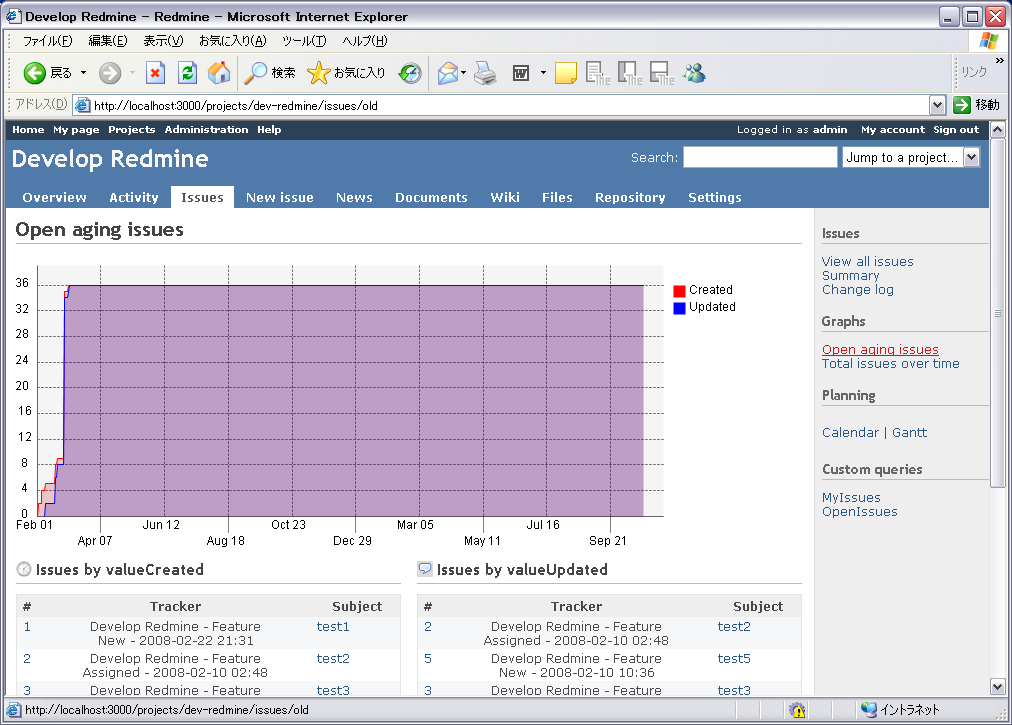Screen dimensions: 1012x725
Task: Click the intranet zone globe icon
Action: pos(869,710)
